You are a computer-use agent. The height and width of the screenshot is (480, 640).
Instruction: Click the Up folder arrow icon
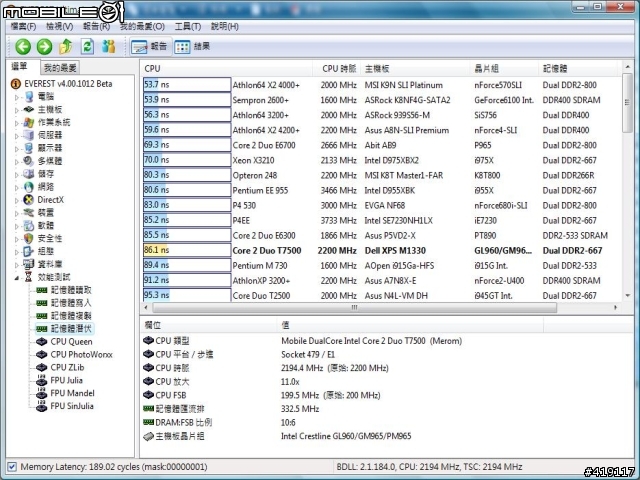click(x=66, y=47)
